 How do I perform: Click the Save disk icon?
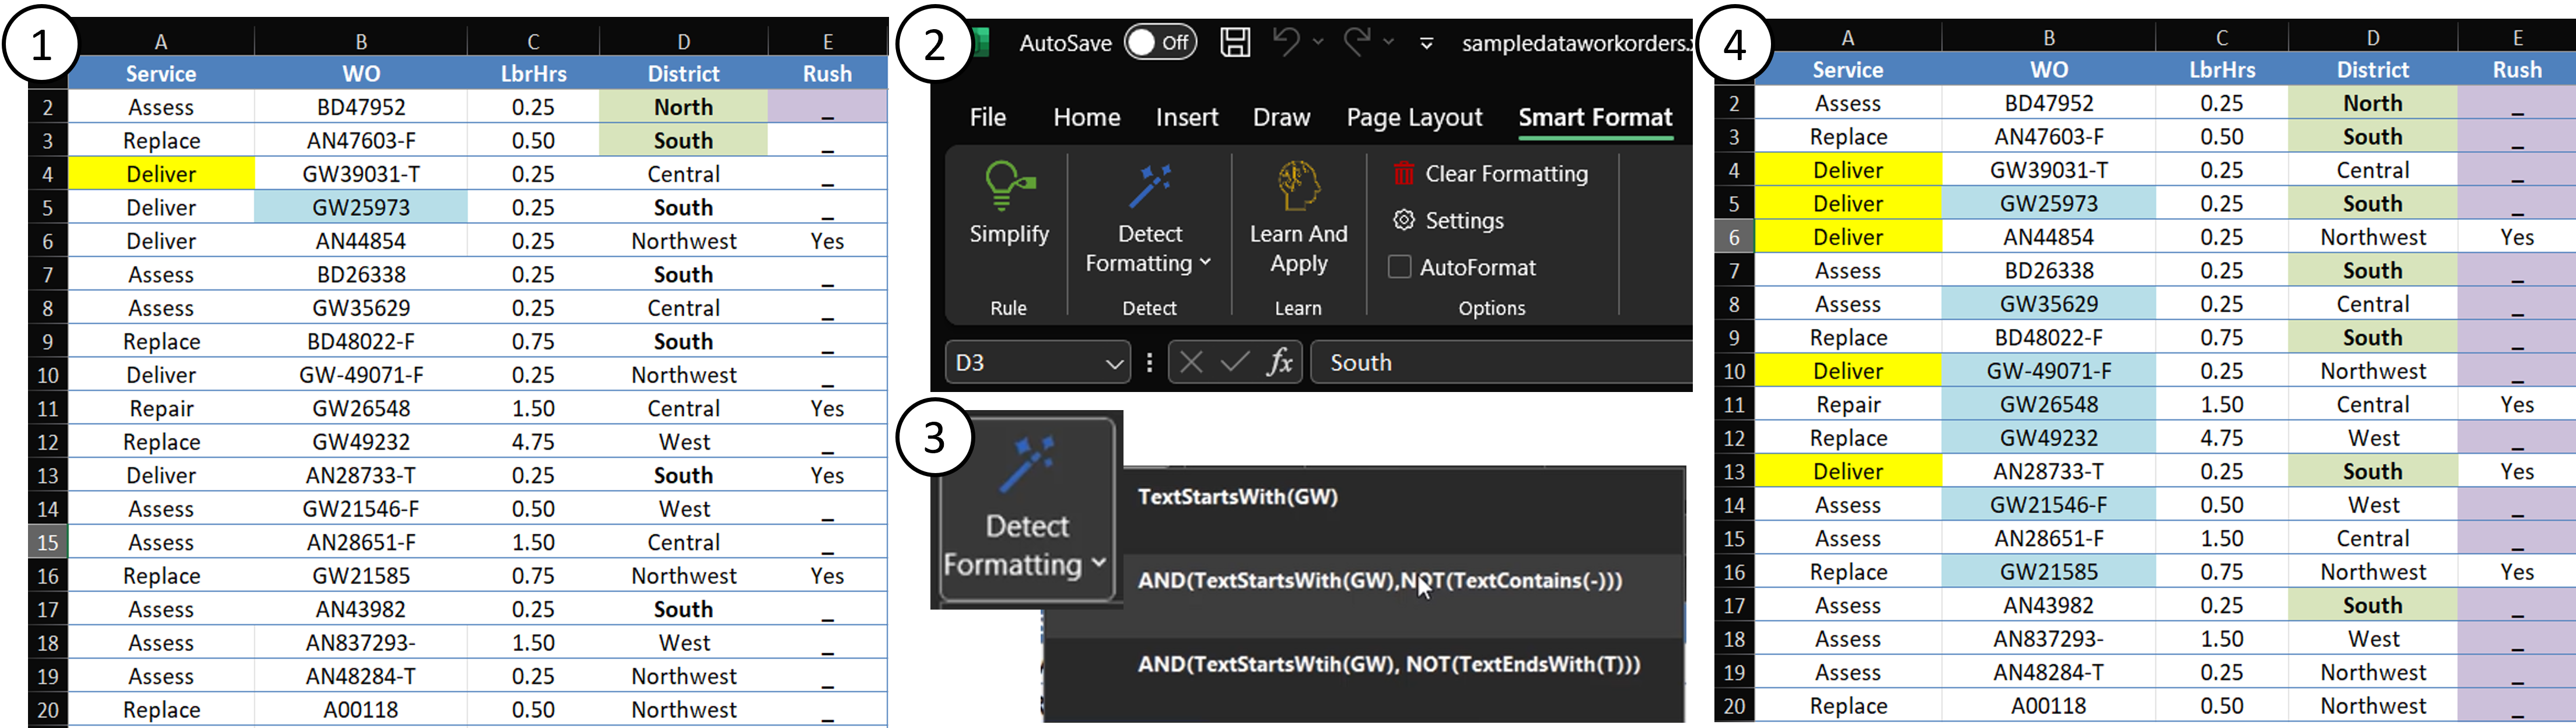click(1235, 42)
